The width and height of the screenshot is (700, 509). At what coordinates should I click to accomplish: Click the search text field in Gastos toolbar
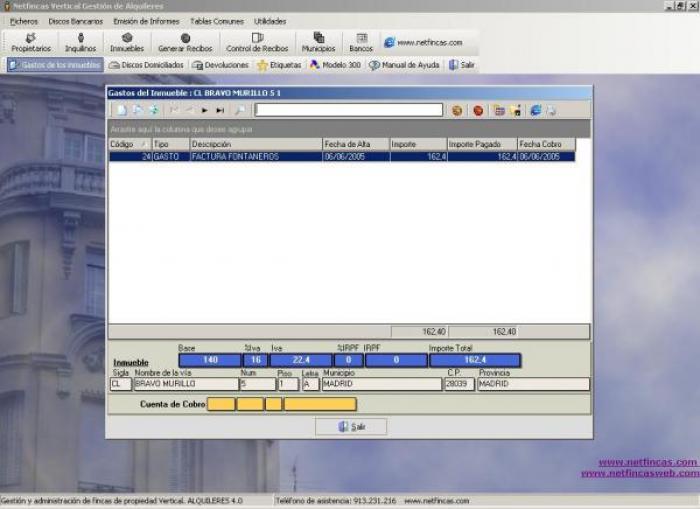tap(348, 110)
